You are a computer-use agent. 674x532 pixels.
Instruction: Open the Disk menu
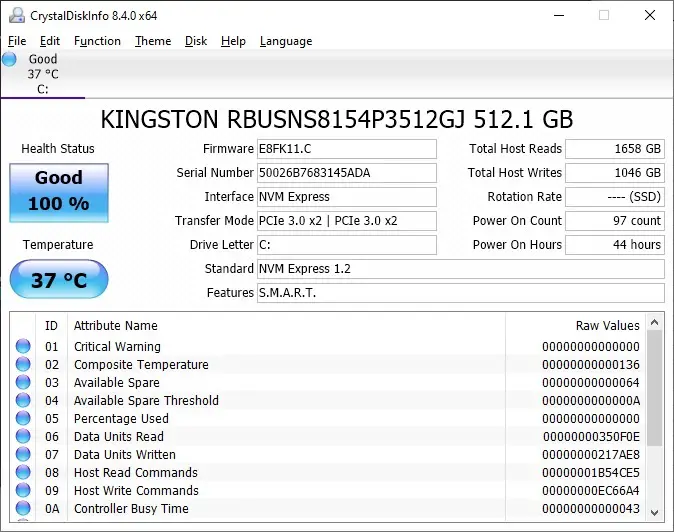pos(196,41)
